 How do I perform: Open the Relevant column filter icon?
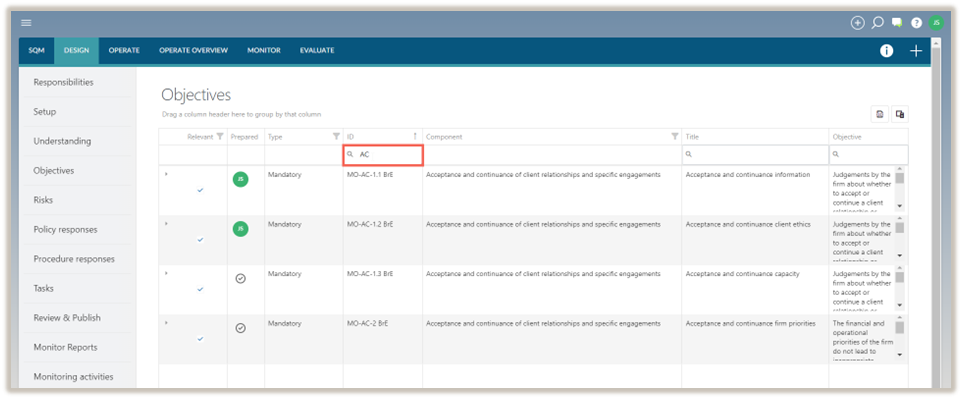click(220, 137)
